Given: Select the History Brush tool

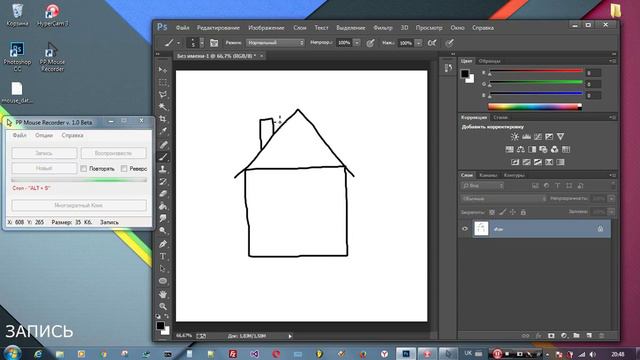Looking at the screenshot, I should click(163, 181).
